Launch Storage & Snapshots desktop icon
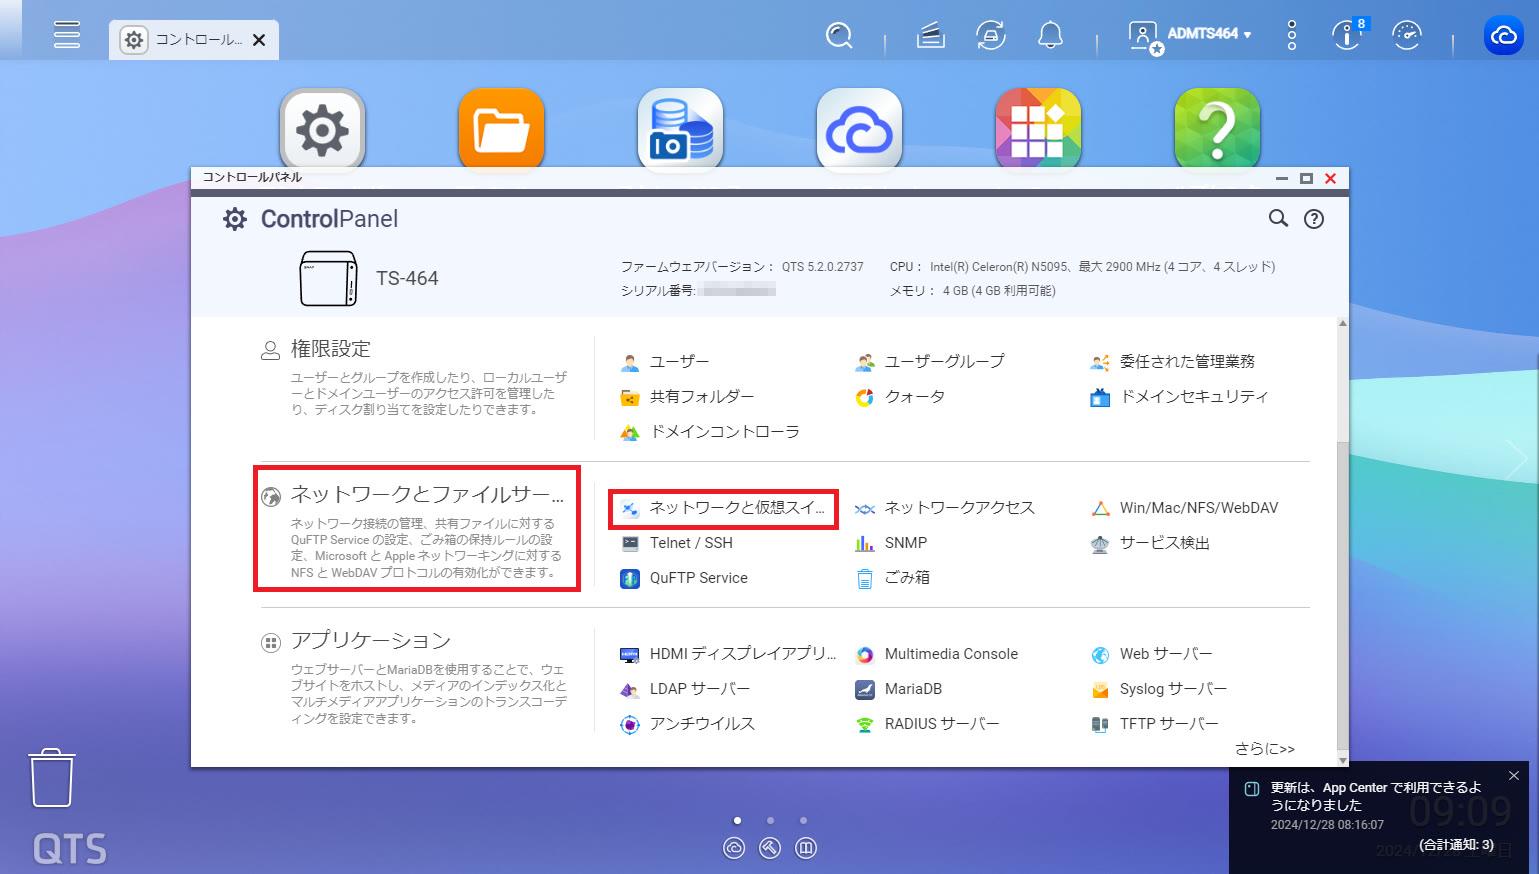Viewport: 1539px width, 874px height. coord(680,130)
